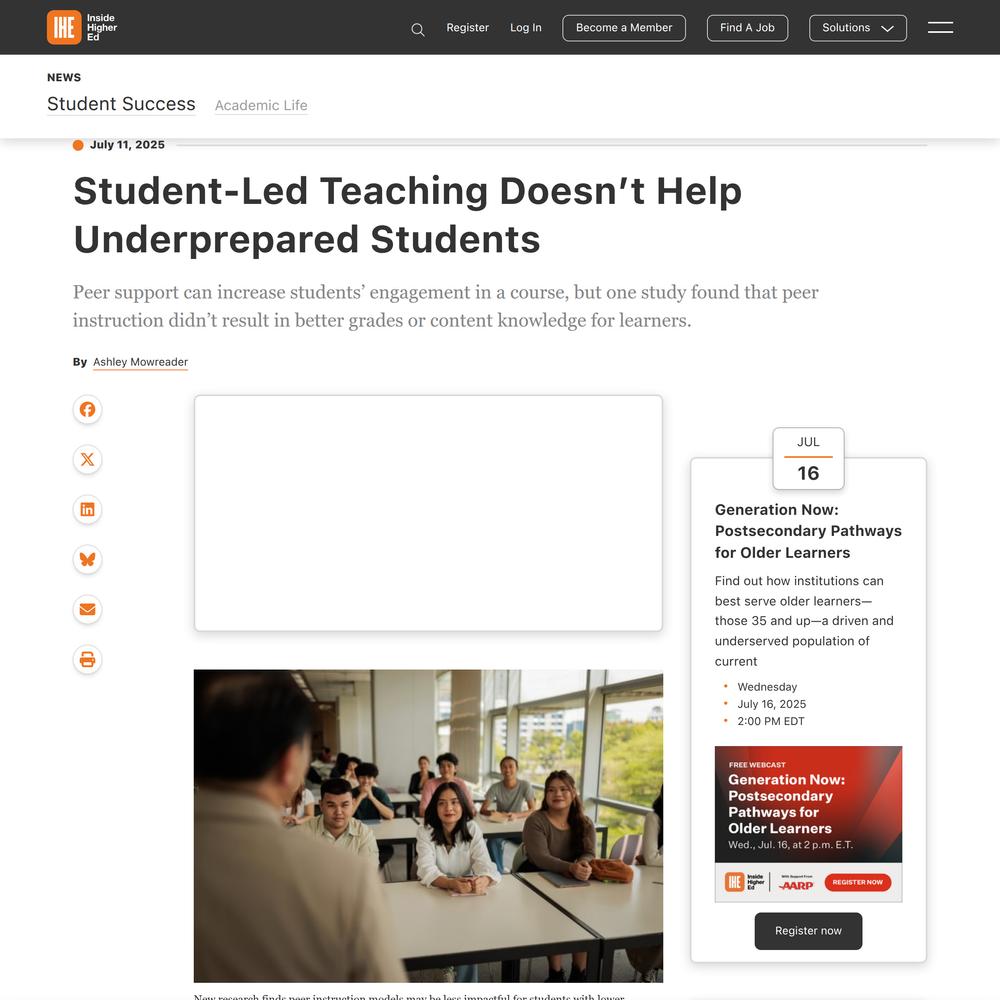Open author Ashley Mowreader's page
Image resolution: width=1000 pixels, height=1000 pixels.
(x=140, y=362)
